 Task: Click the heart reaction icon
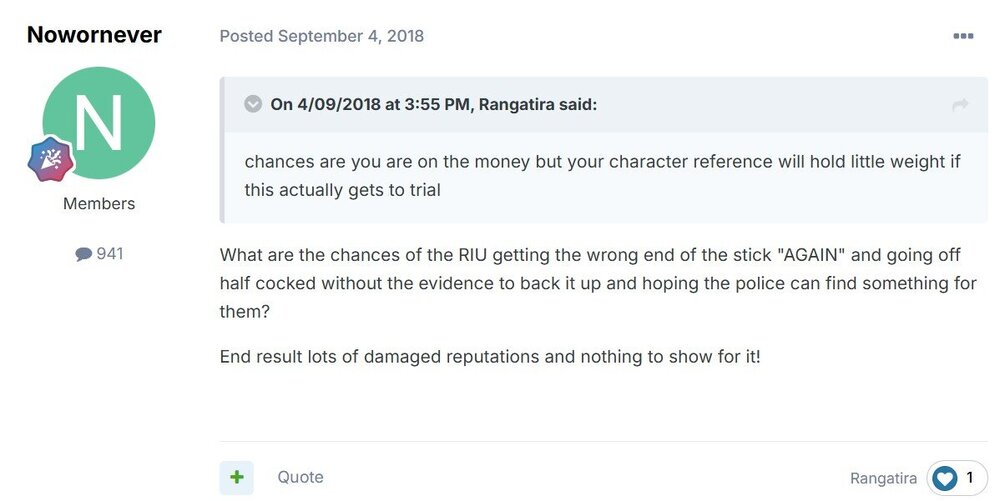pos(944,479)
